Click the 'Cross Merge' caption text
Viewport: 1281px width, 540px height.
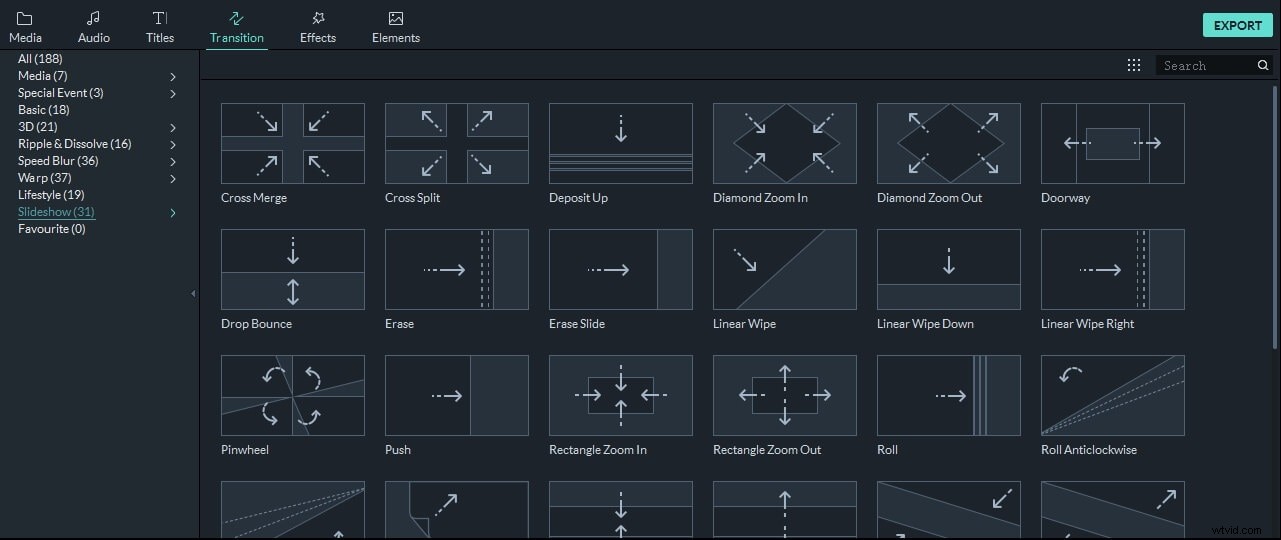pos(254,198)
